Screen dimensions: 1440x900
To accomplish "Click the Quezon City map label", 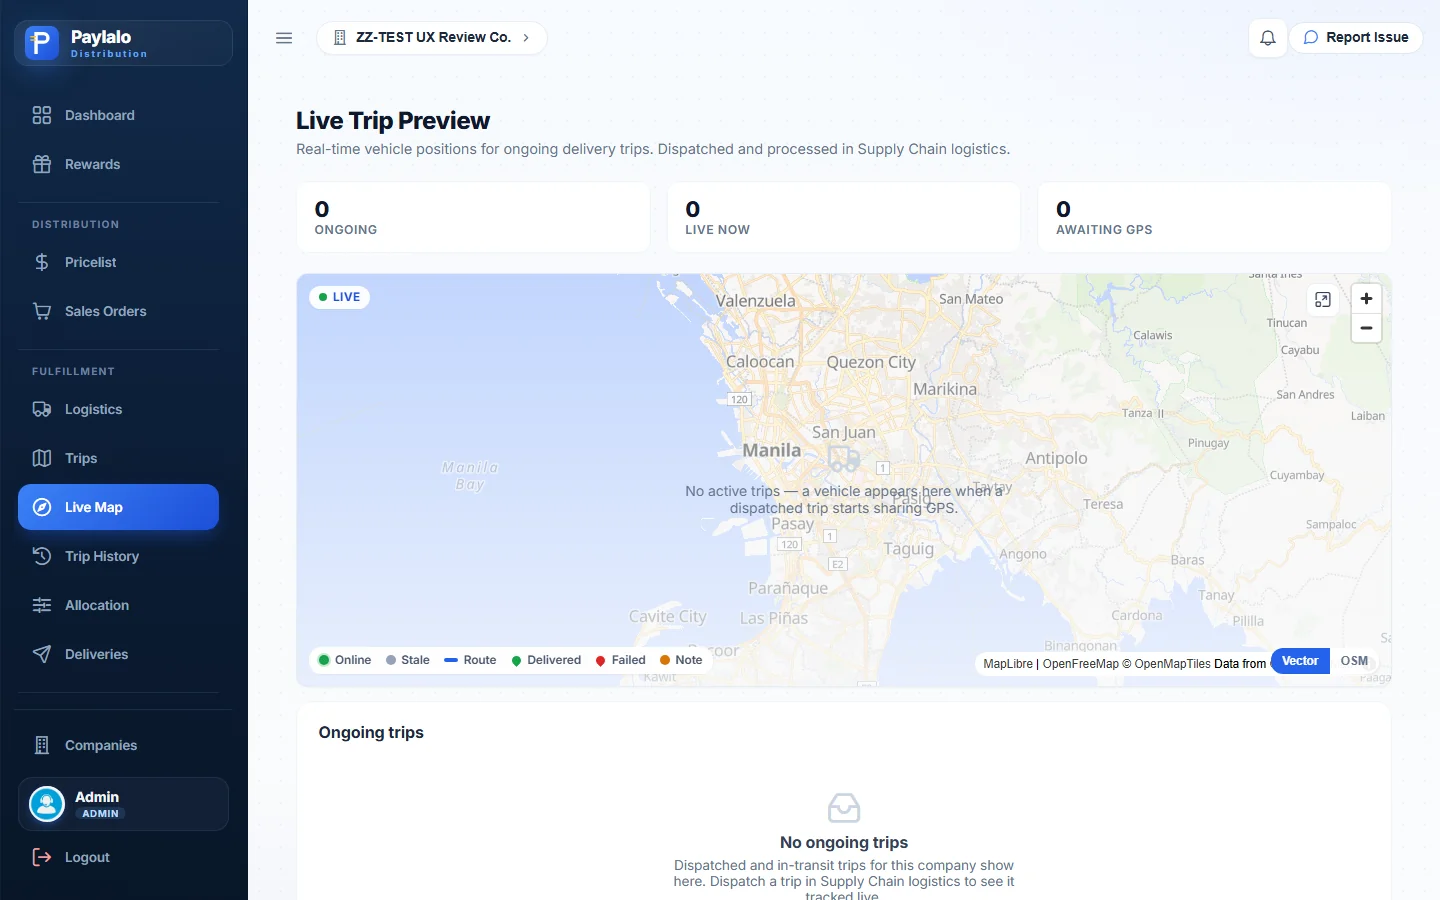I will (871, 362).
